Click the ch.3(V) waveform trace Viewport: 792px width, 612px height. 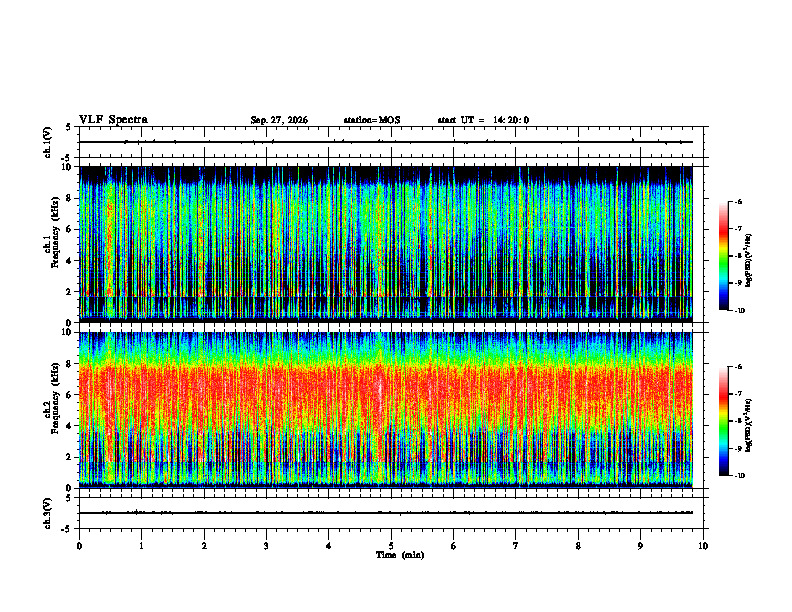(x=386, y=513)
